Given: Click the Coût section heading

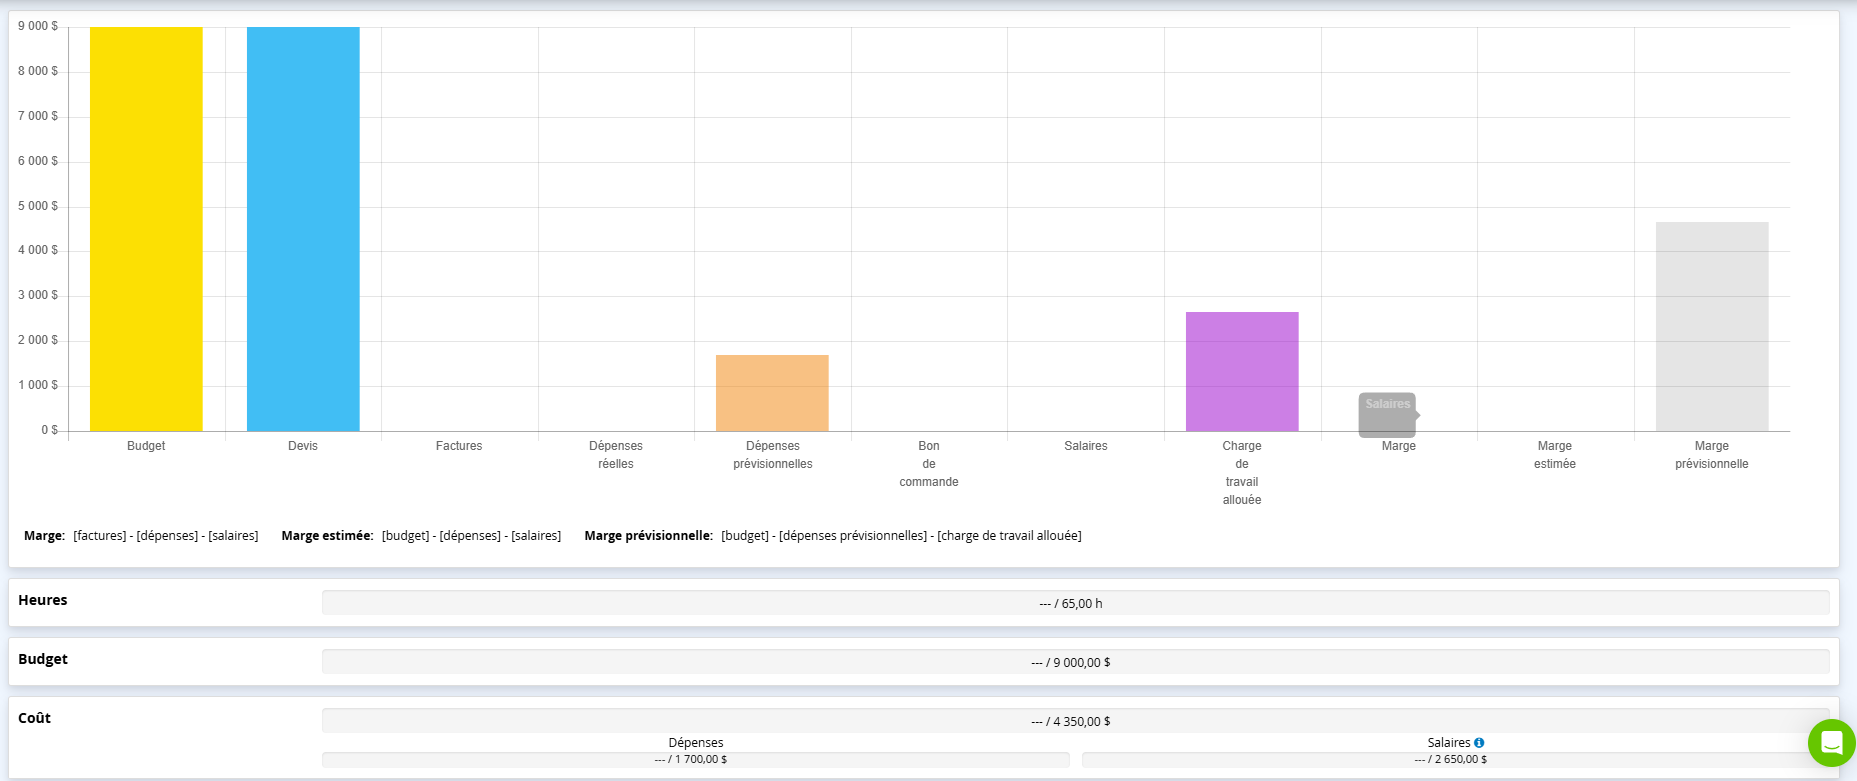Looking at the screenshot, I should [x=35, y=718].
